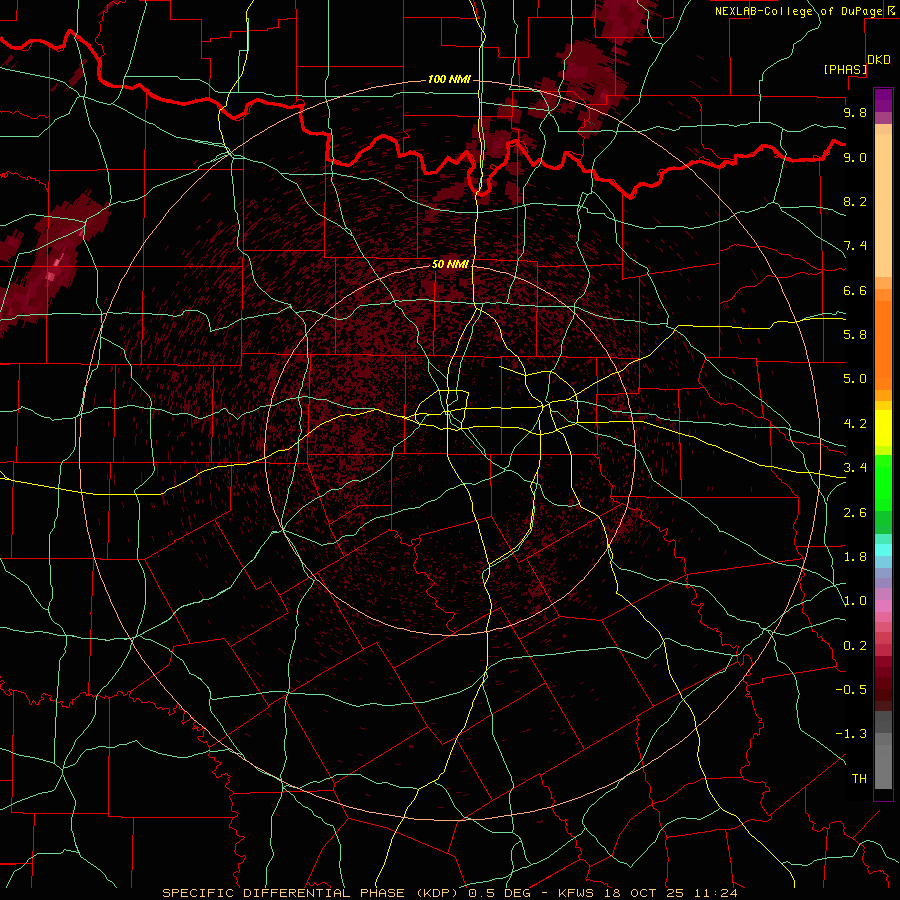Select the orange segment of the color bar
The width and height of the screenshot is (900, 900).
(x=883, y=345)
